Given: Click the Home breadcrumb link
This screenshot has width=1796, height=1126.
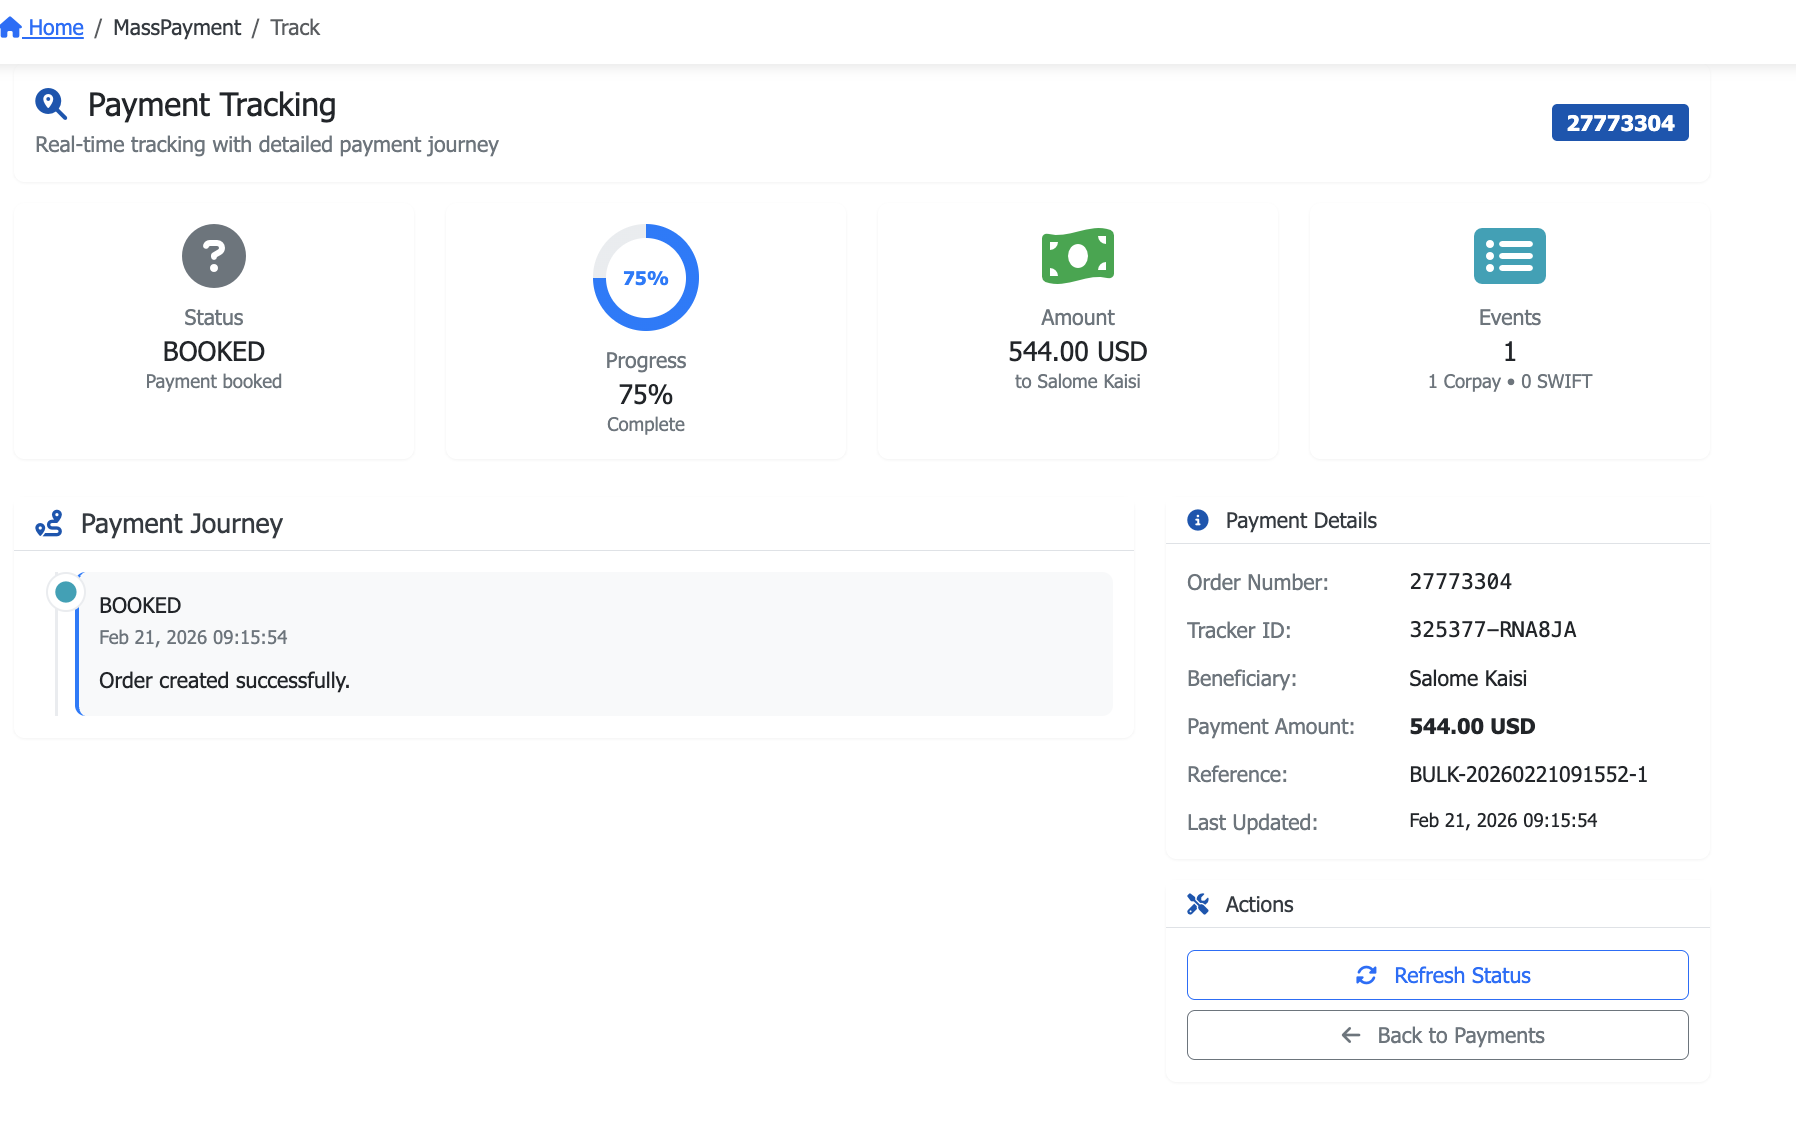Looking at the screenshot, I should pos(55,28).
